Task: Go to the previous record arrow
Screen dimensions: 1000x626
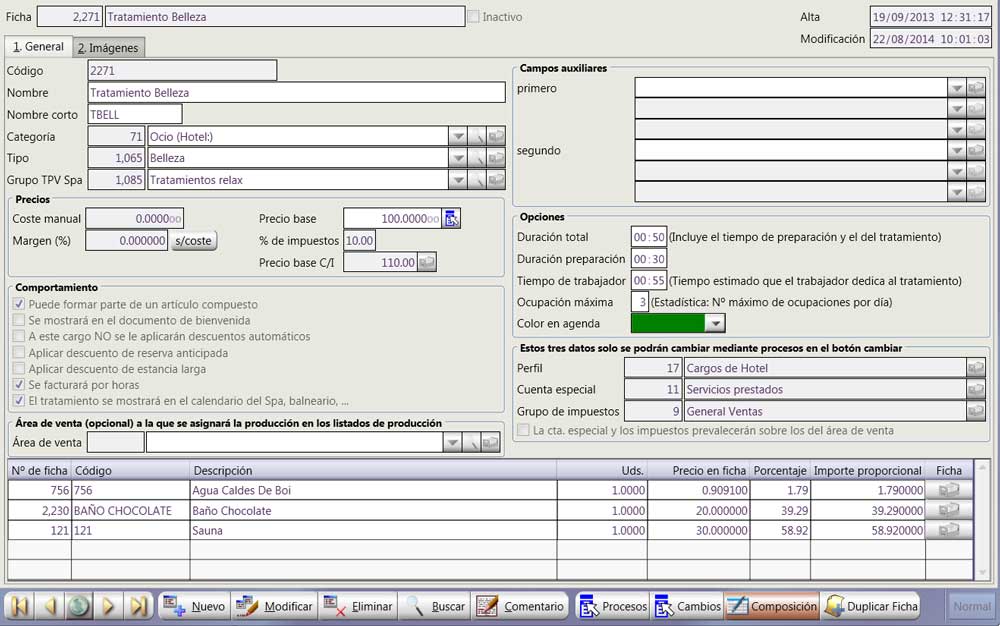Action: [x=49, y=606]
